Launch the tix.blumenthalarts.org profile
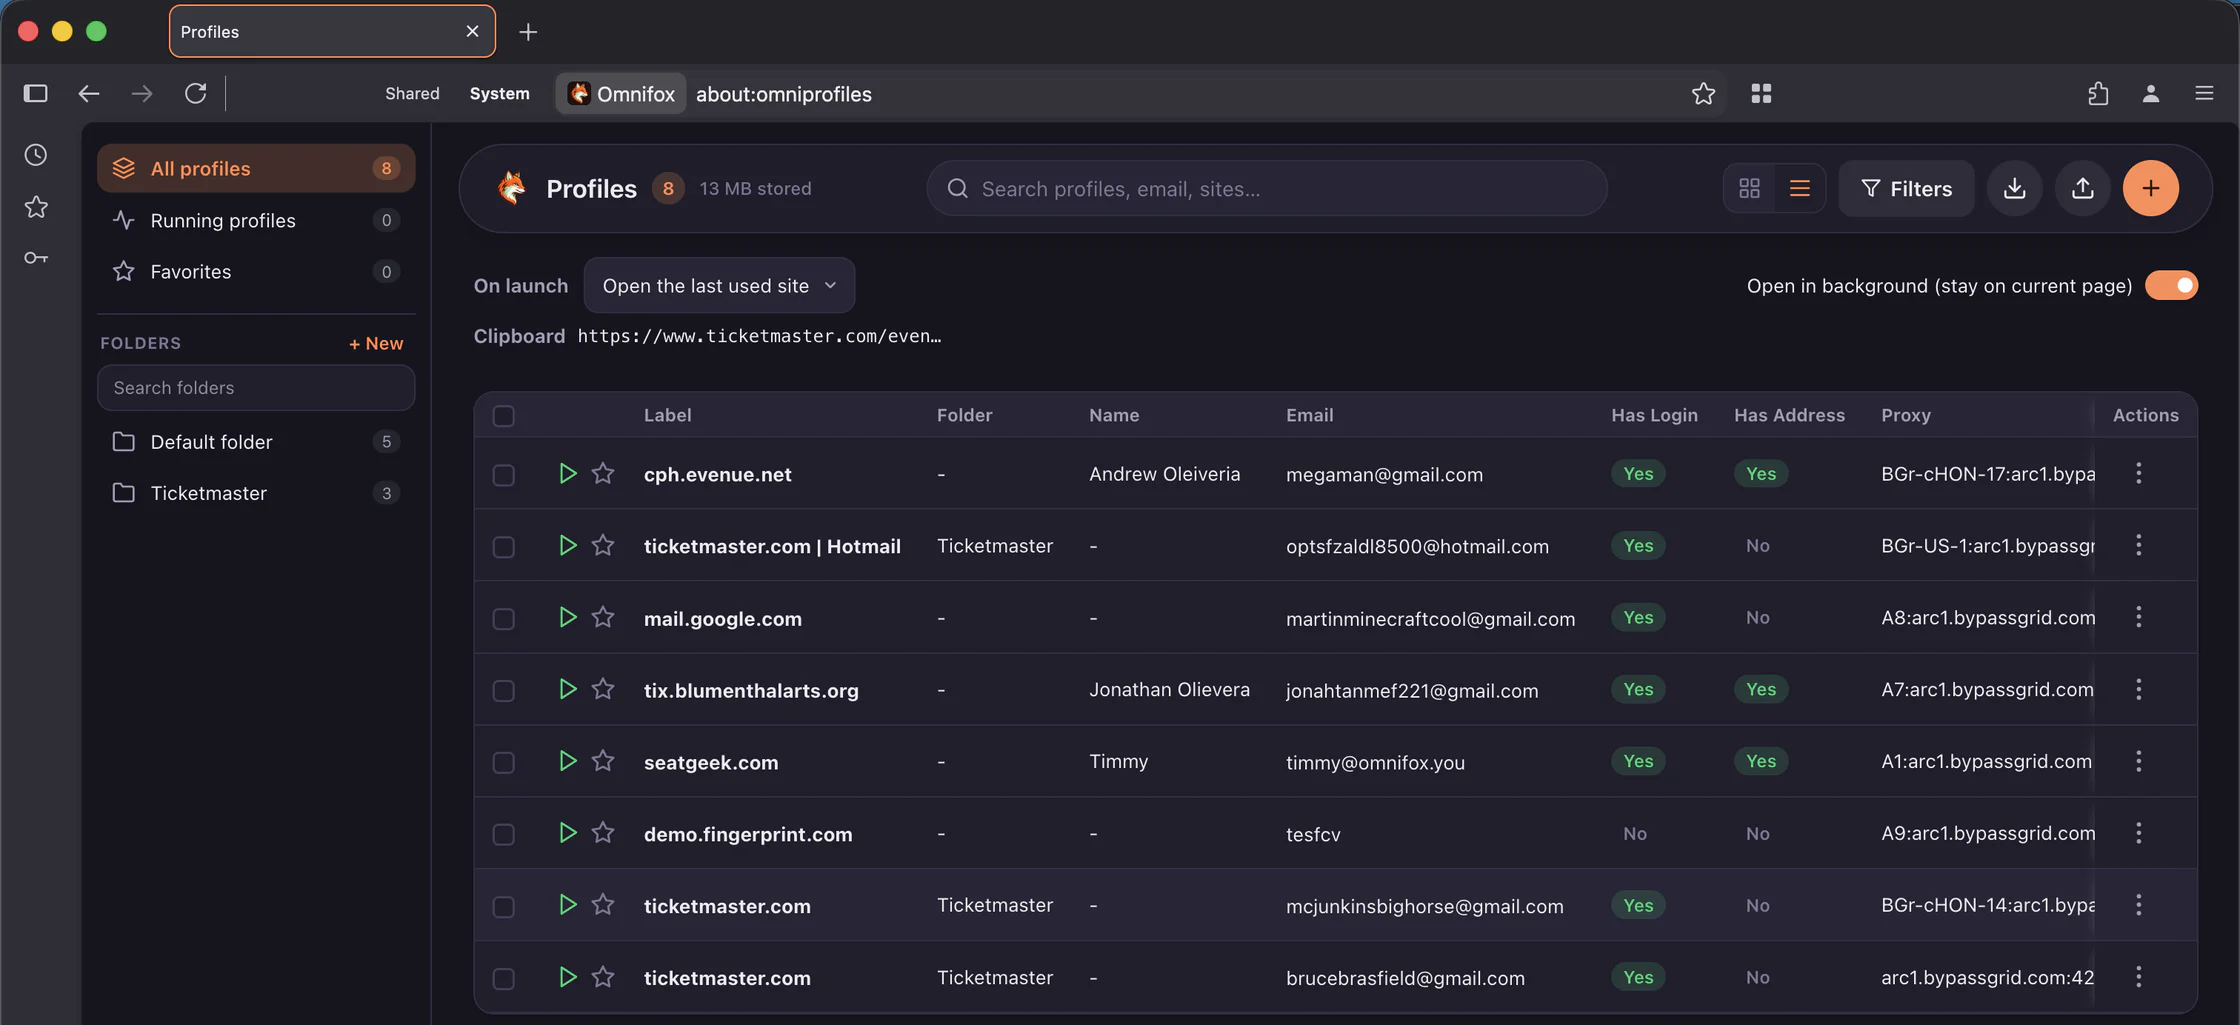Image resolution: width=2240 pixels, height=1025 pixels. [x=567, y=689]
